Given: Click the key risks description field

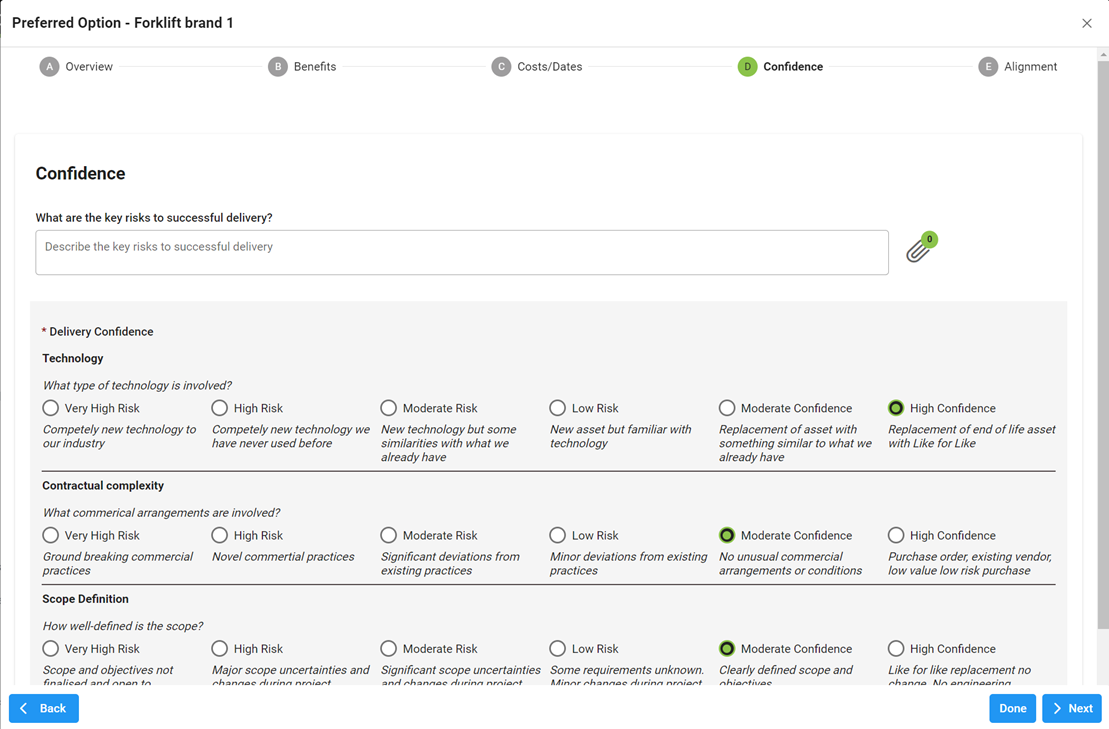Looking at the screenshot, I should pos(462,252).
